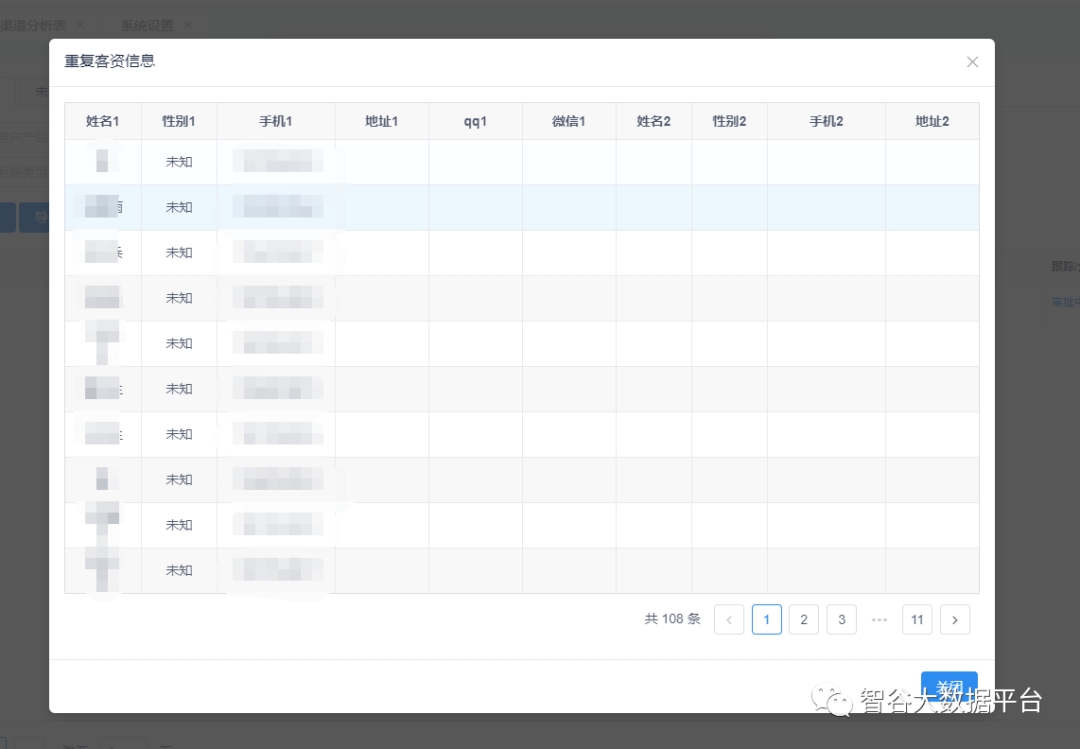1080x749 pixels.
Task: Go to previous page arrow in pagination
Action: 729,619
